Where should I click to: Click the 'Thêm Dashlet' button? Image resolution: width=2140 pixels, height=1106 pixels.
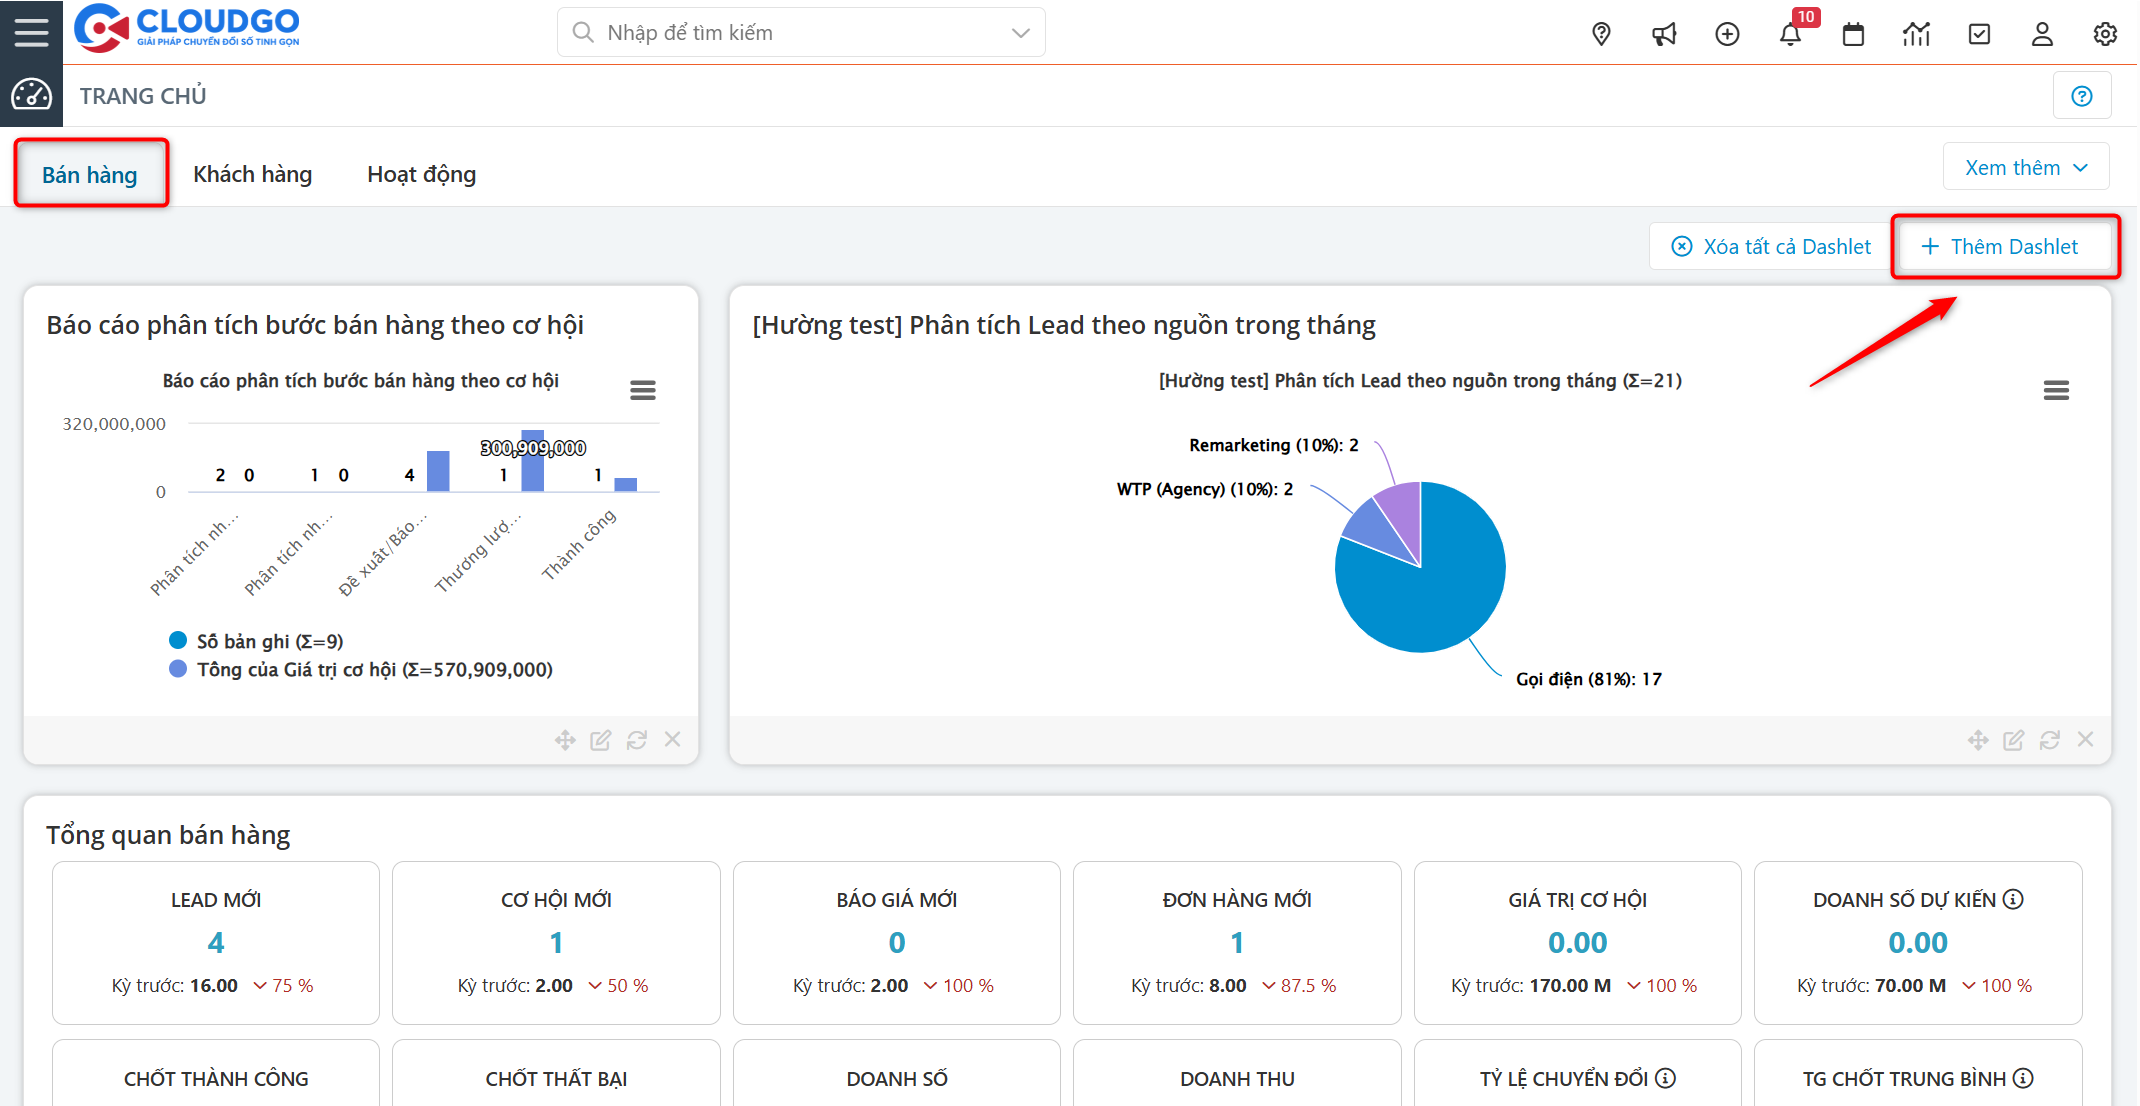(x=2001, y=246)
